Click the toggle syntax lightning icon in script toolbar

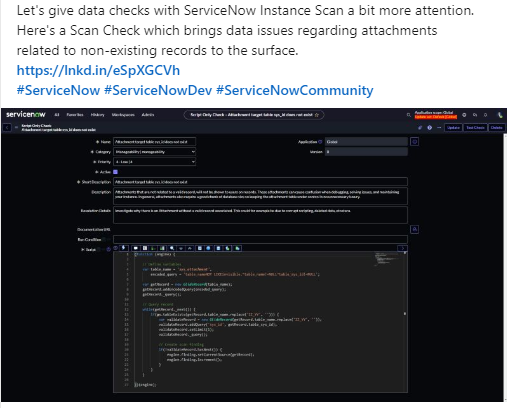124,248
